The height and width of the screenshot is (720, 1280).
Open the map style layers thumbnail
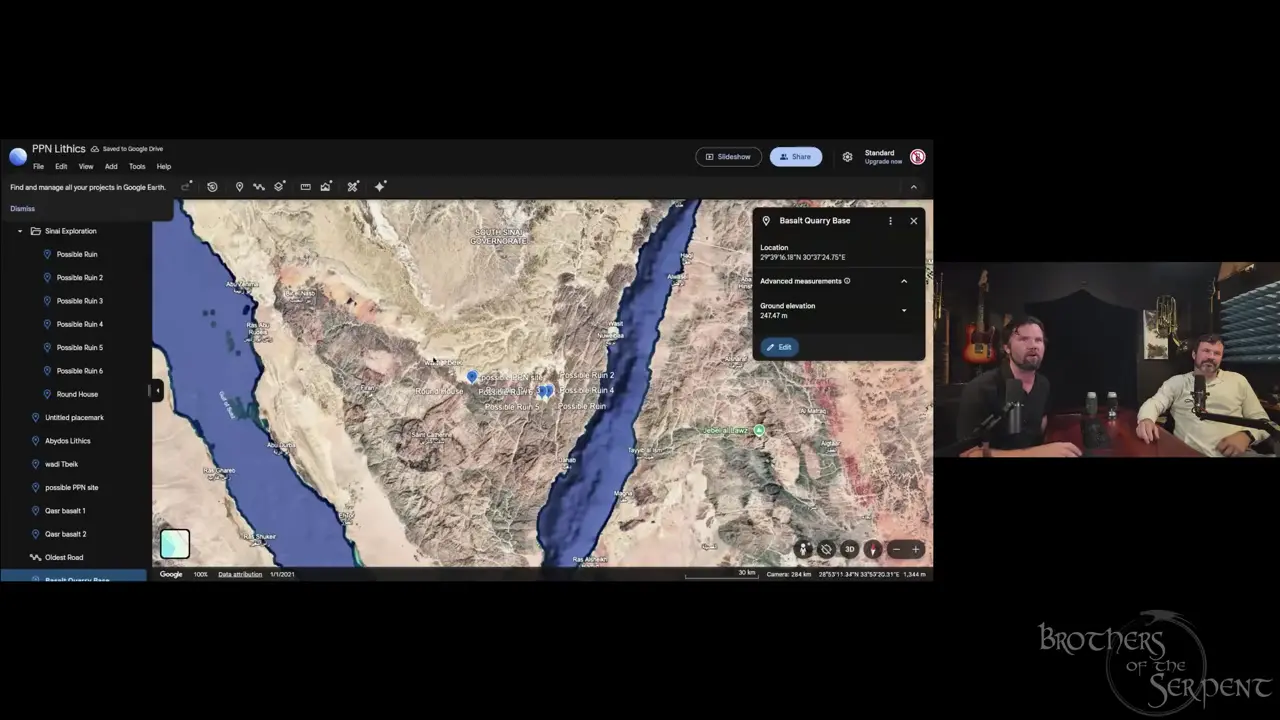(175, 544)
